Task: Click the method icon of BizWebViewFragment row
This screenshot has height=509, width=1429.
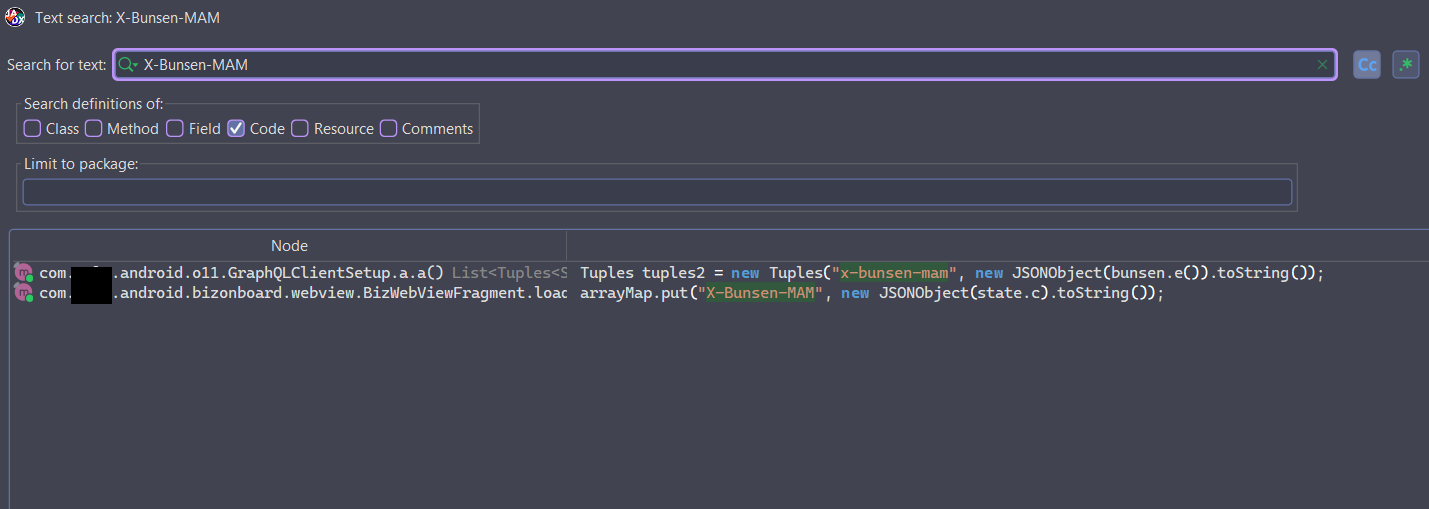Action: [24, 293]
